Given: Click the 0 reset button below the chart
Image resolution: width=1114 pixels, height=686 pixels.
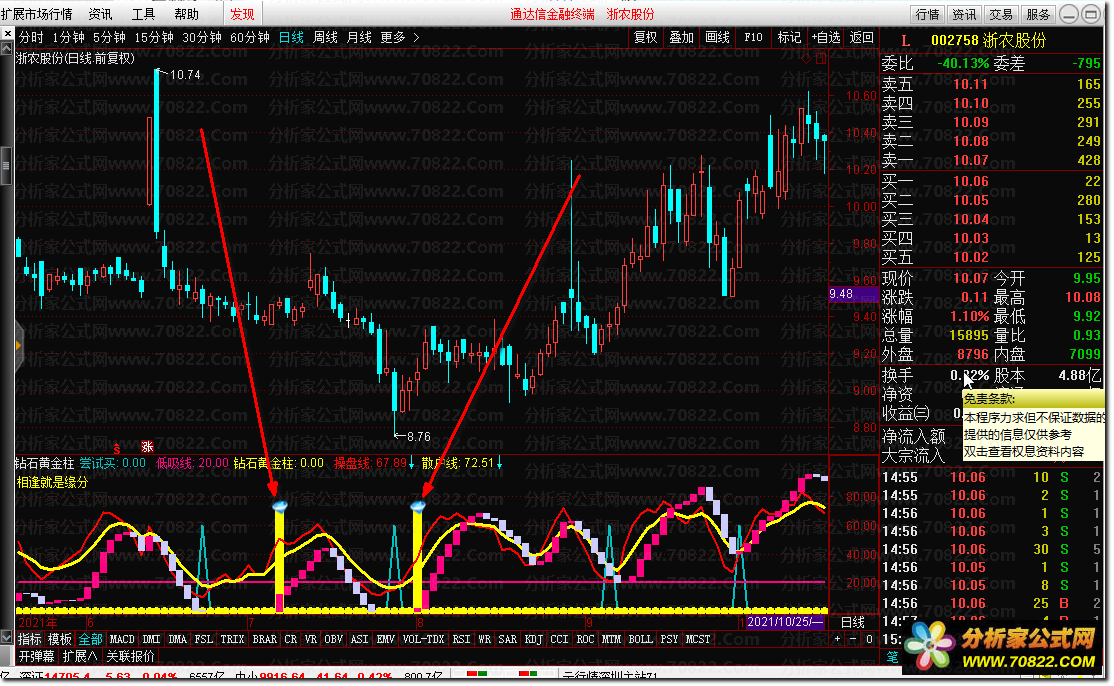Looking at the screenshot, I should [869, 639].
